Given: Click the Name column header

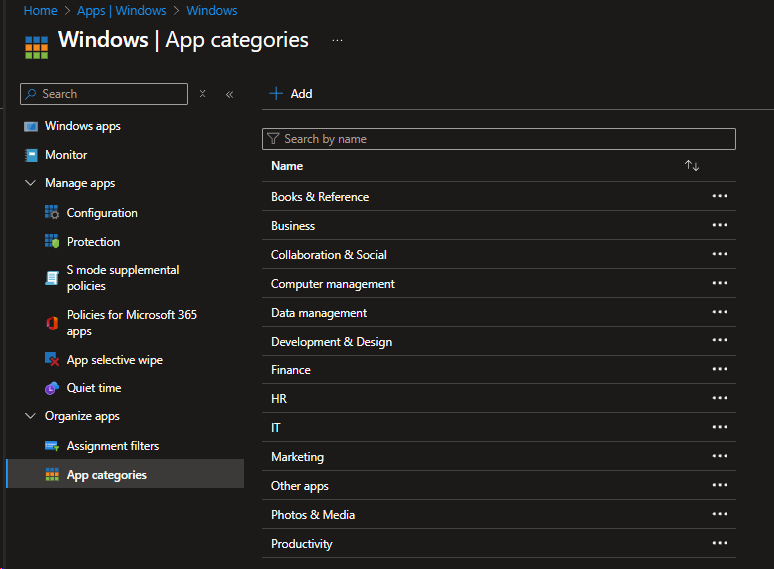Looking at the screenshot, I should click(287, 166).
